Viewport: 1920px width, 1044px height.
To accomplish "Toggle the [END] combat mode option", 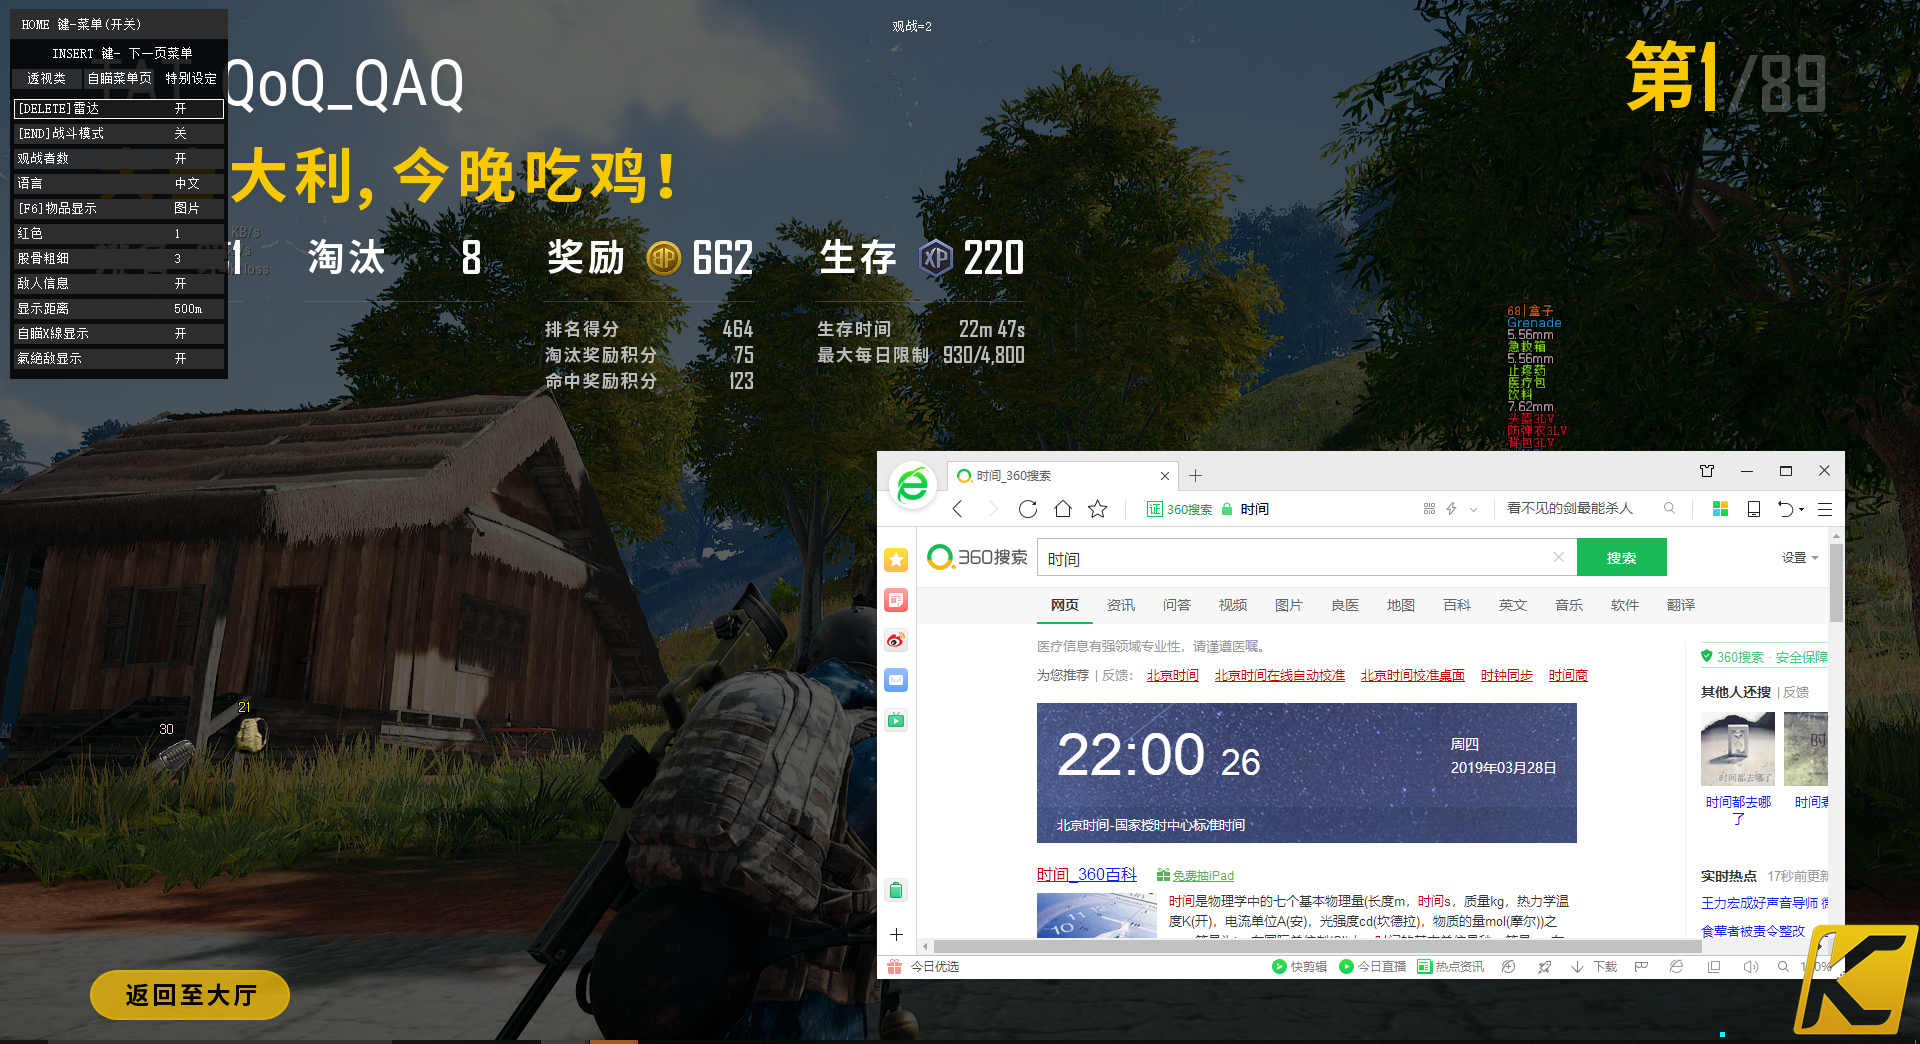I will click(119, 133).
